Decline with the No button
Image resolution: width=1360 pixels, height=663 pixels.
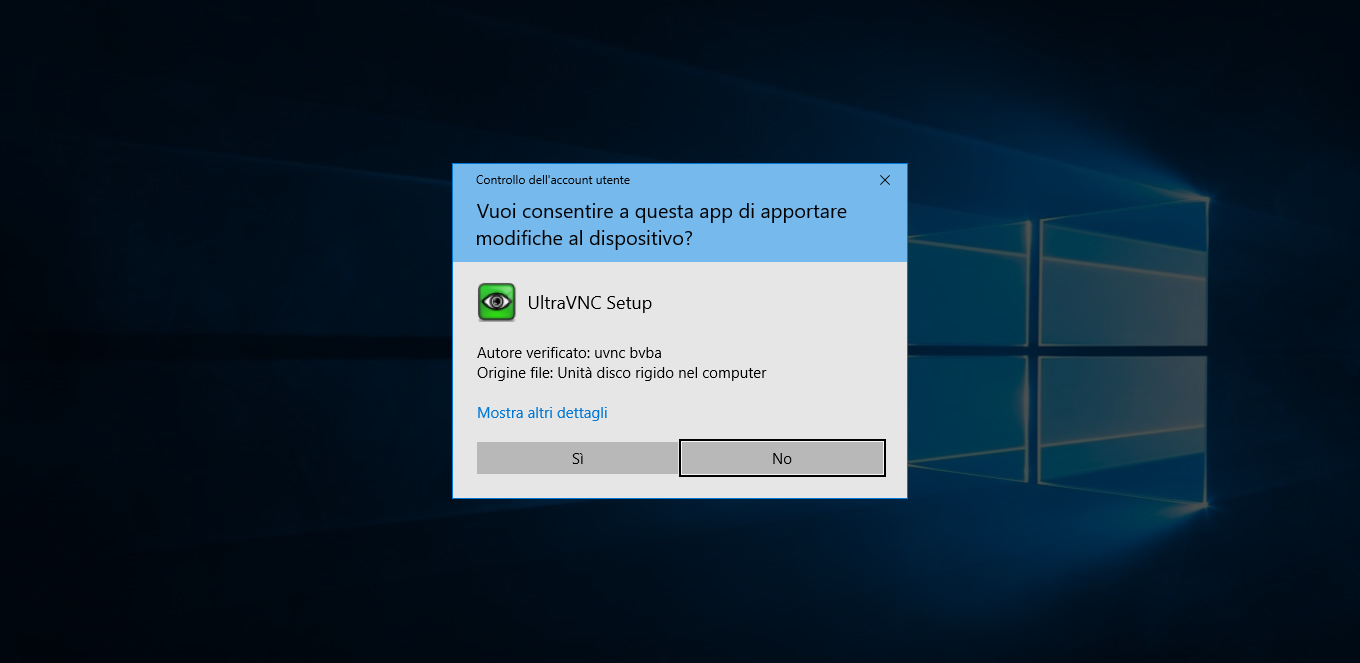[782, 458]
